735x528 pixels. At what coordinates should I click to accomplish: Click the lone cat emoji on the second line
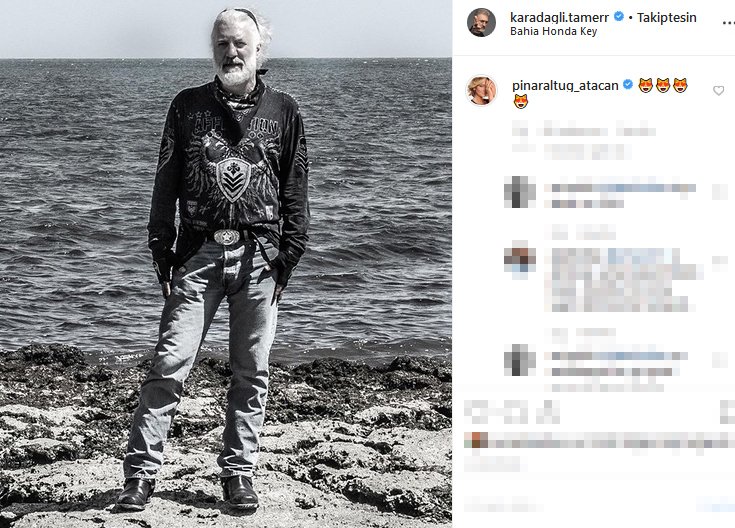click(x=521, y=101)
